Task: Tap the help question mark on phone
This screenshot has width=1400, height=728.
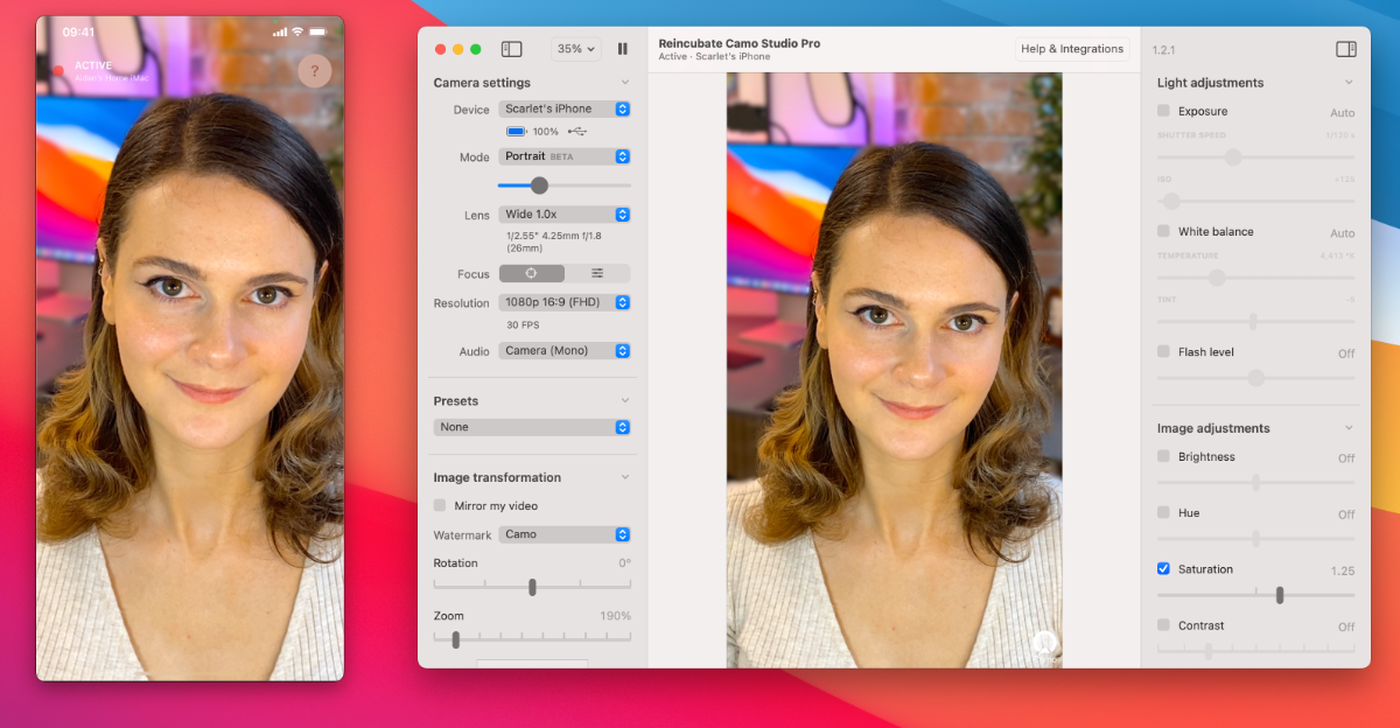Action: pos(314,71)
